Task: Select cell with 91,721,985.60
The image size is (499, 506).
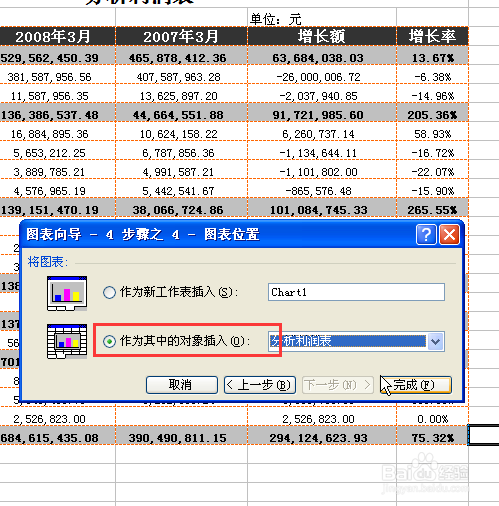Action: (x=322, y=112)
